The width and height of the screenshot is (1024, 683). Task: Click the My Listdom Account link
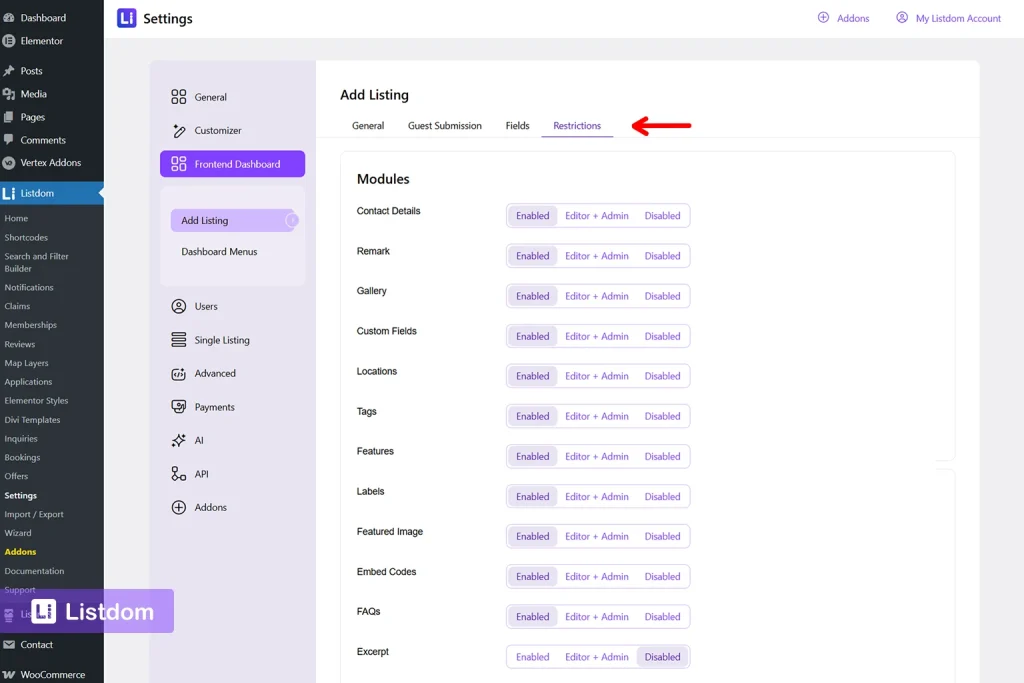point(947,17)
